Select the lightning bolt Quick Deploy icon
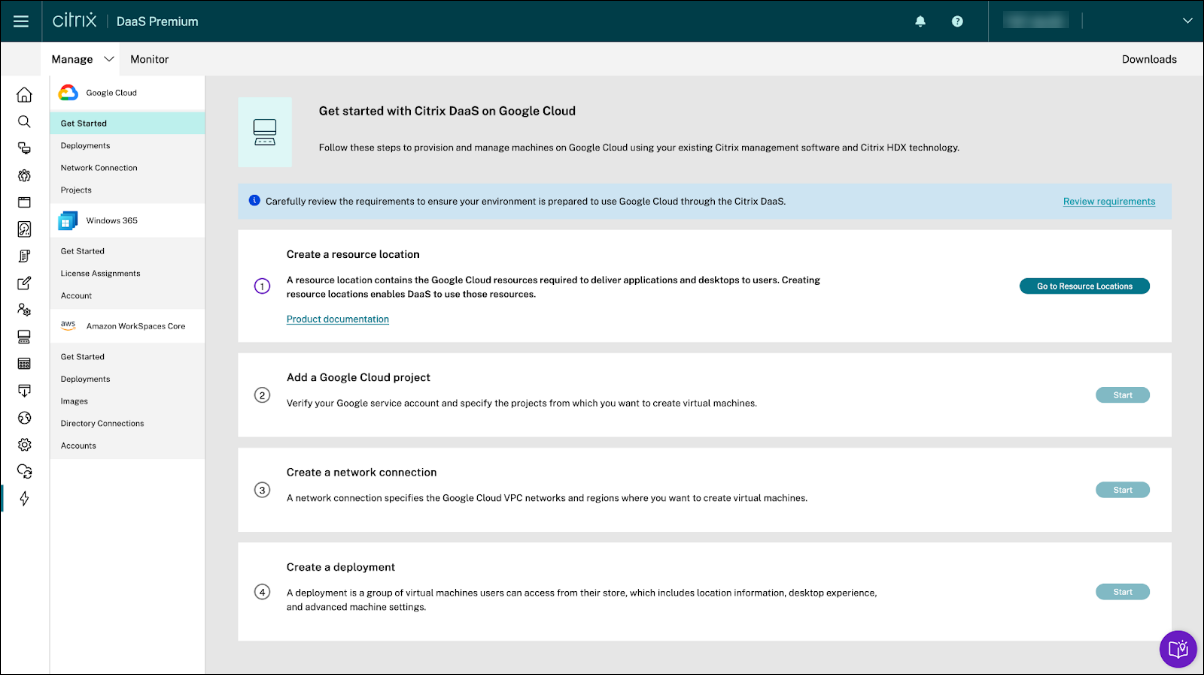1204x675 pixels. [x=25, y=499]
